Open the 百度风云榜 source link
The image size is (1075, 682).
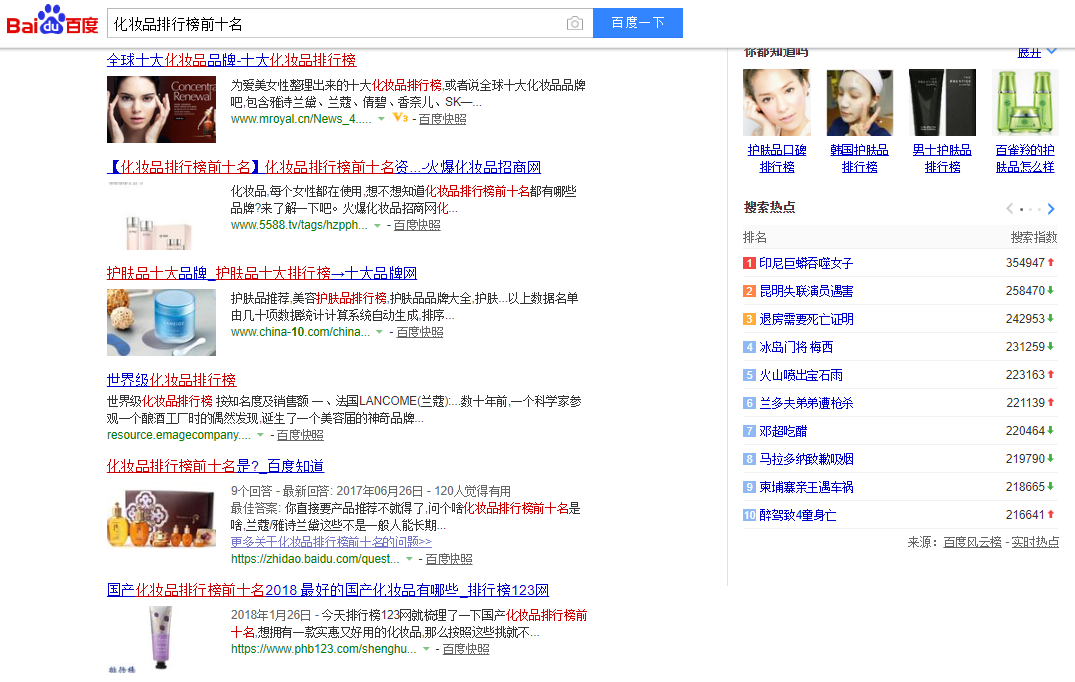(972, 542)
